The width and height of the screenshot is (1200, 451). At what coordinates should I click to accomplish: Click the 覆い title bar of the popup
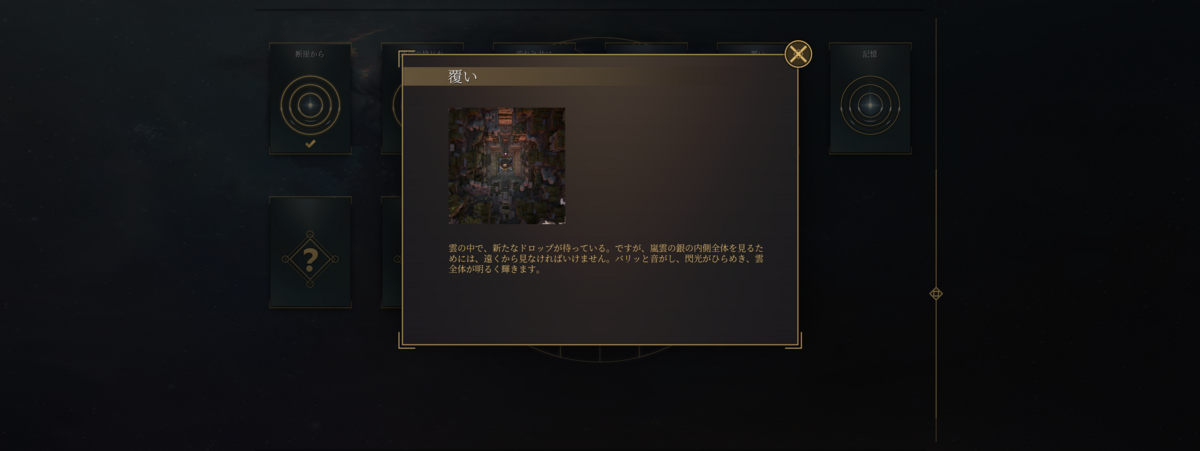[x=600, y=77]
